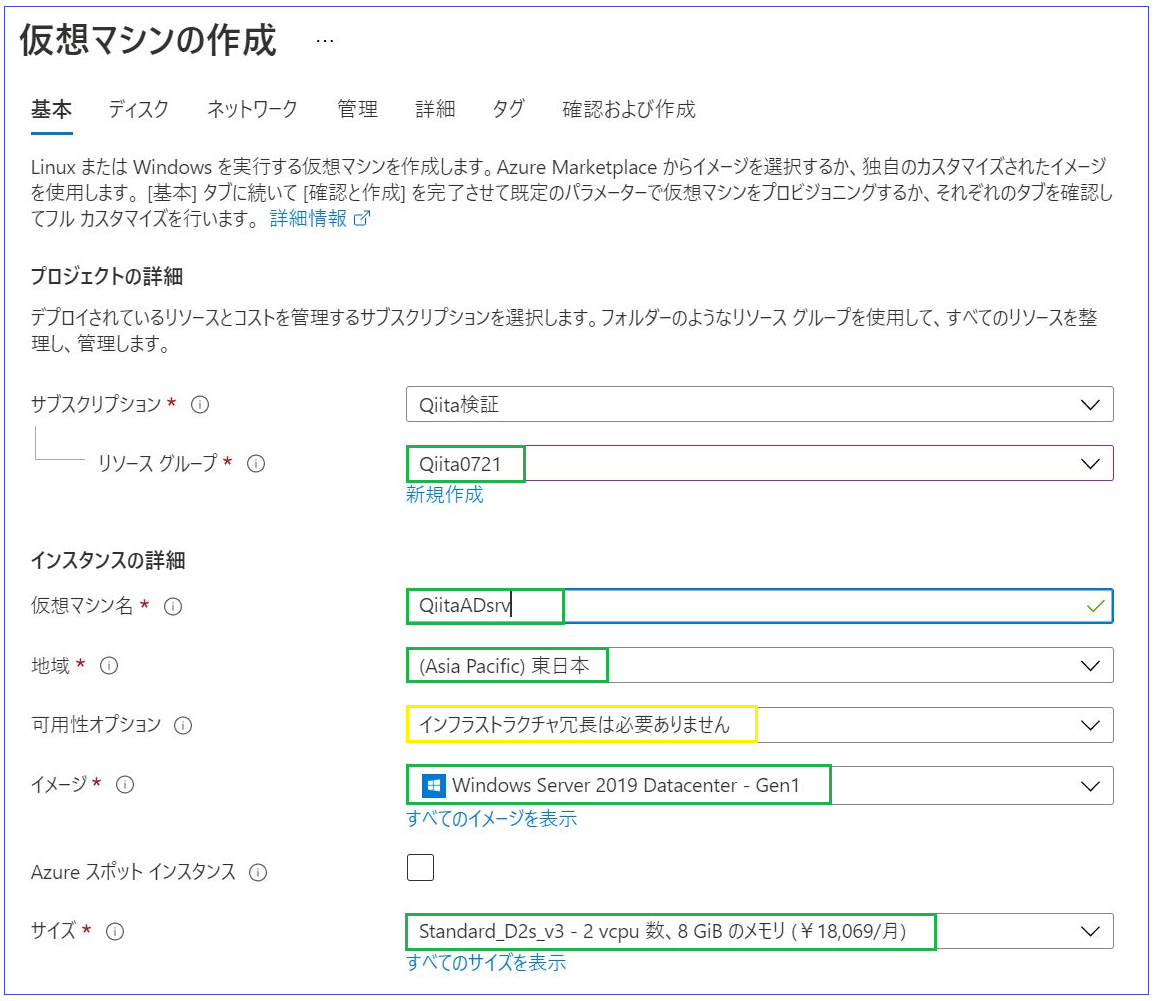This screenshot has height=1001, width=1154.
Task: Open the 詳細情報 link
Action: pyautogui.click(x=308, y=219)
